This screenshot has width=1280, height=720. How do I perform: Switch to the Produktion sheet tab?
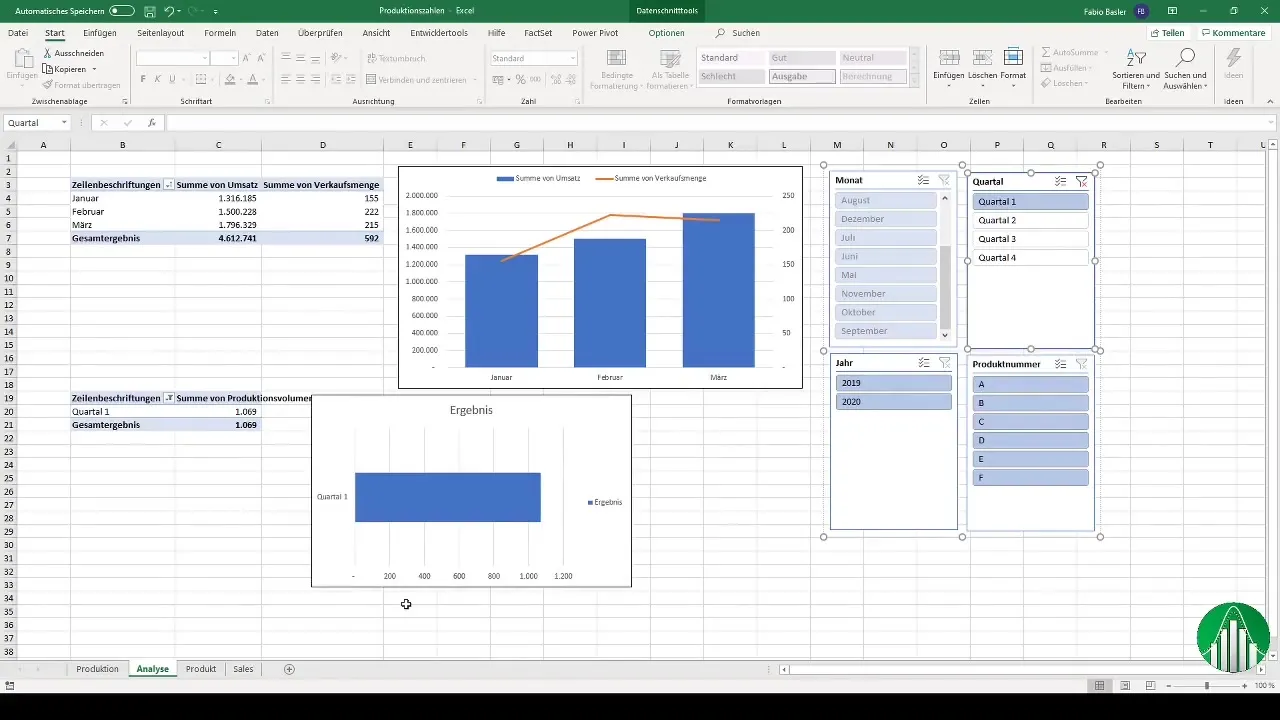point(97,669)
